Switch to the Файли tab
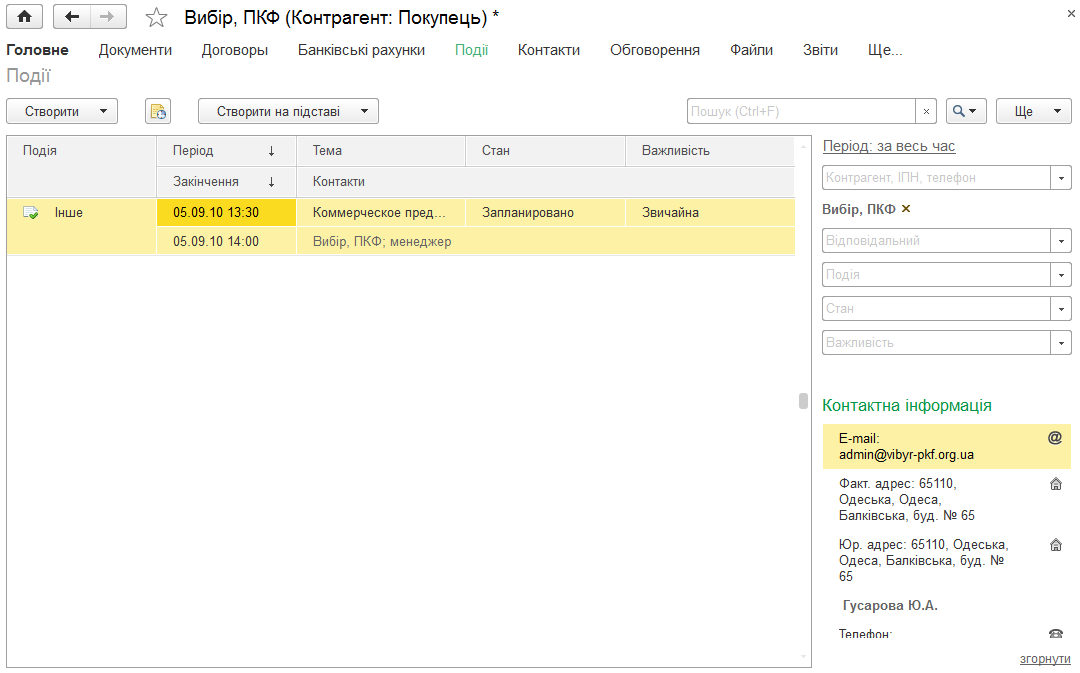 [751, 50]
